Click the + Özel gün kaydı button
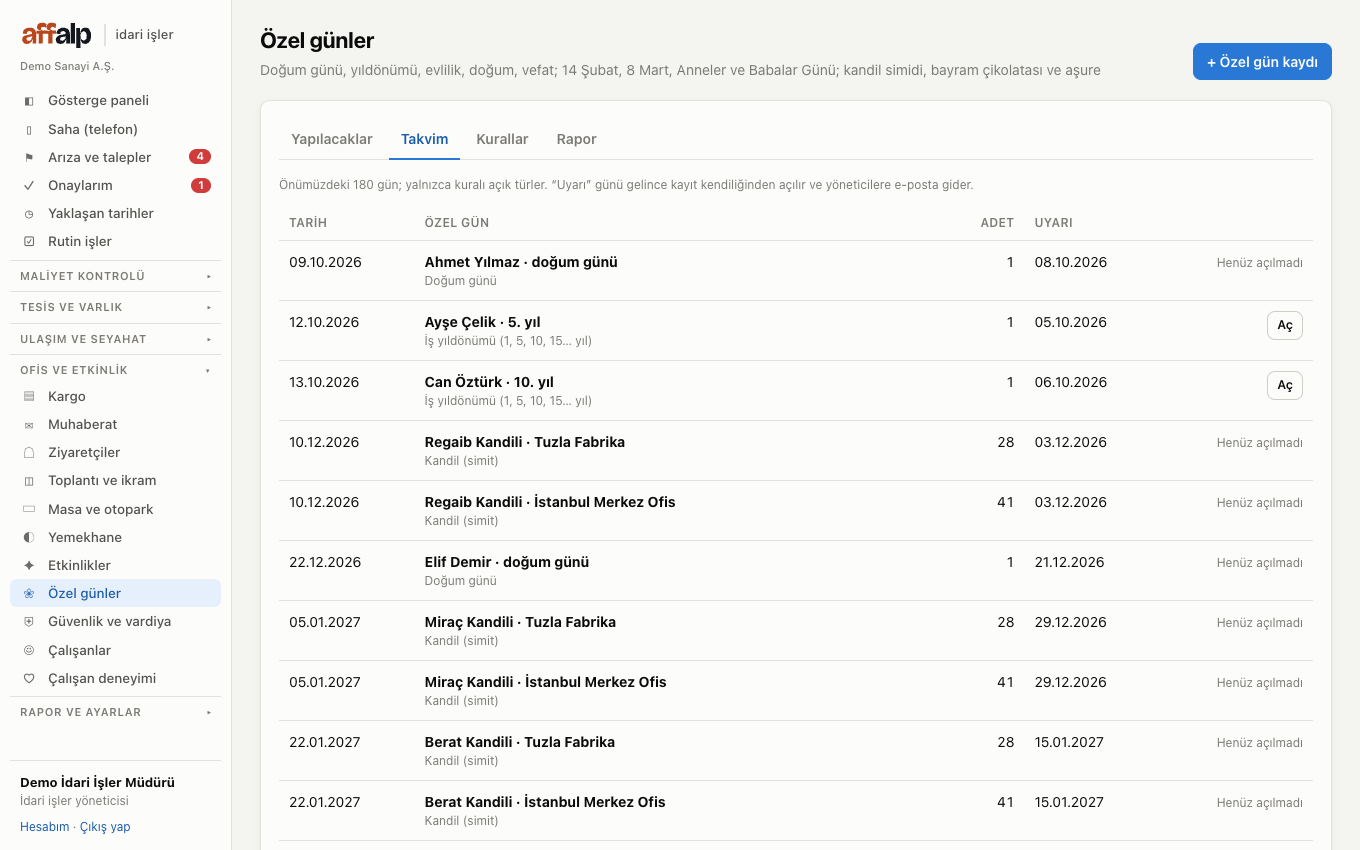The width and height of the screenshot is (1360, 850). coord(1262,62)
